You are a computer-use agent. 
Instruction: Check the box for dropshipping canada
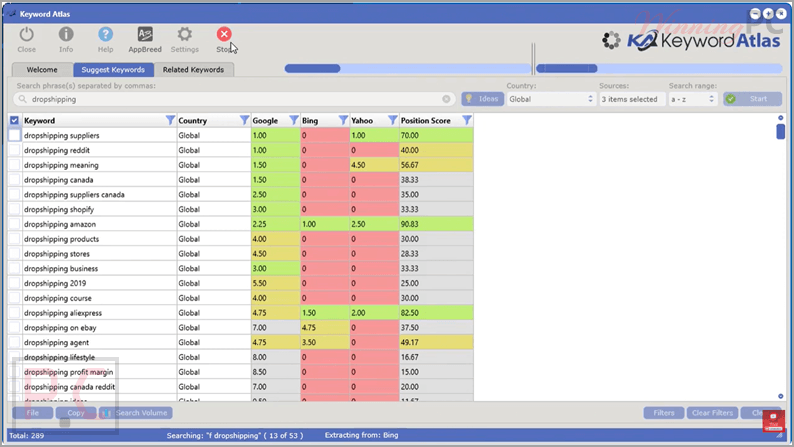click(14, 180)
